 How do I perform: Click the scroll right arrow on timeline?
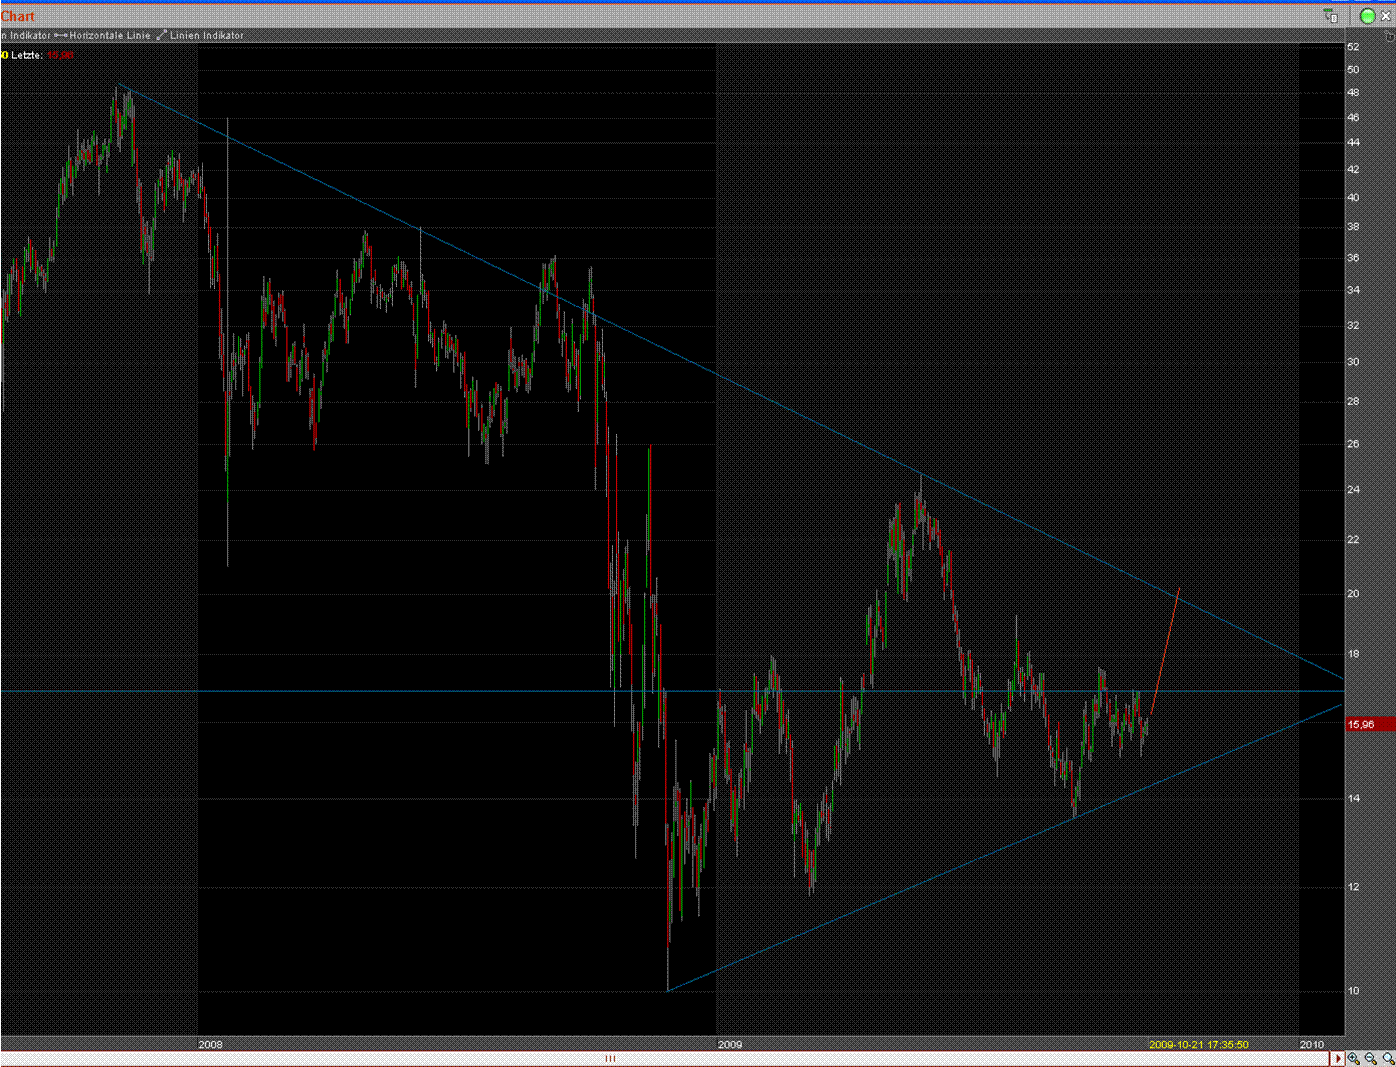[x=1337, y=1058]
